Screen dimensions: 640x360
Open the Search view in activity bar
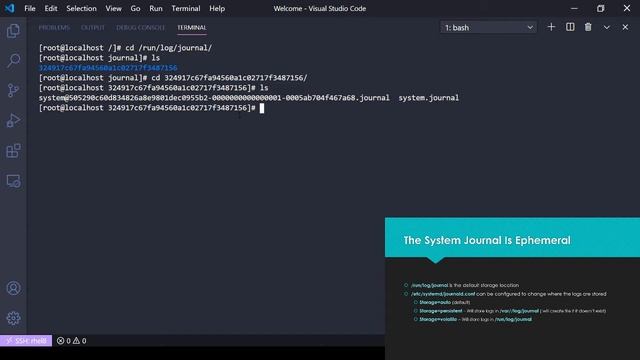(x=13, y=61)
